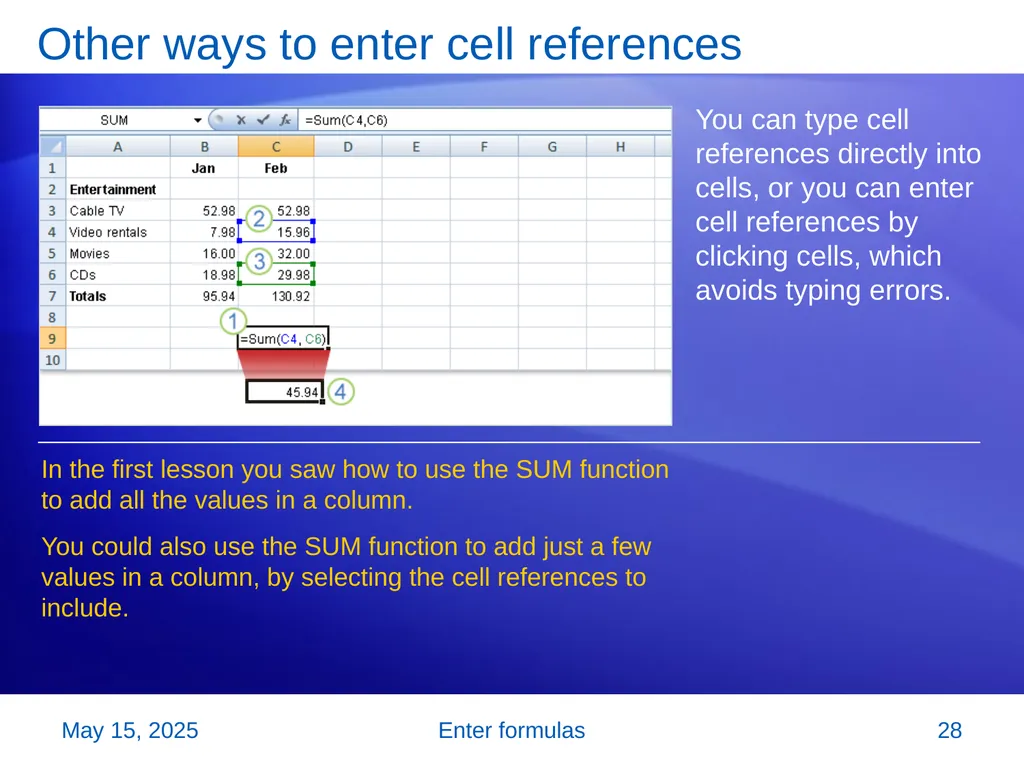
Task: Click the Enter checkmark icon in formula bar
Action: tap(263, 120)
